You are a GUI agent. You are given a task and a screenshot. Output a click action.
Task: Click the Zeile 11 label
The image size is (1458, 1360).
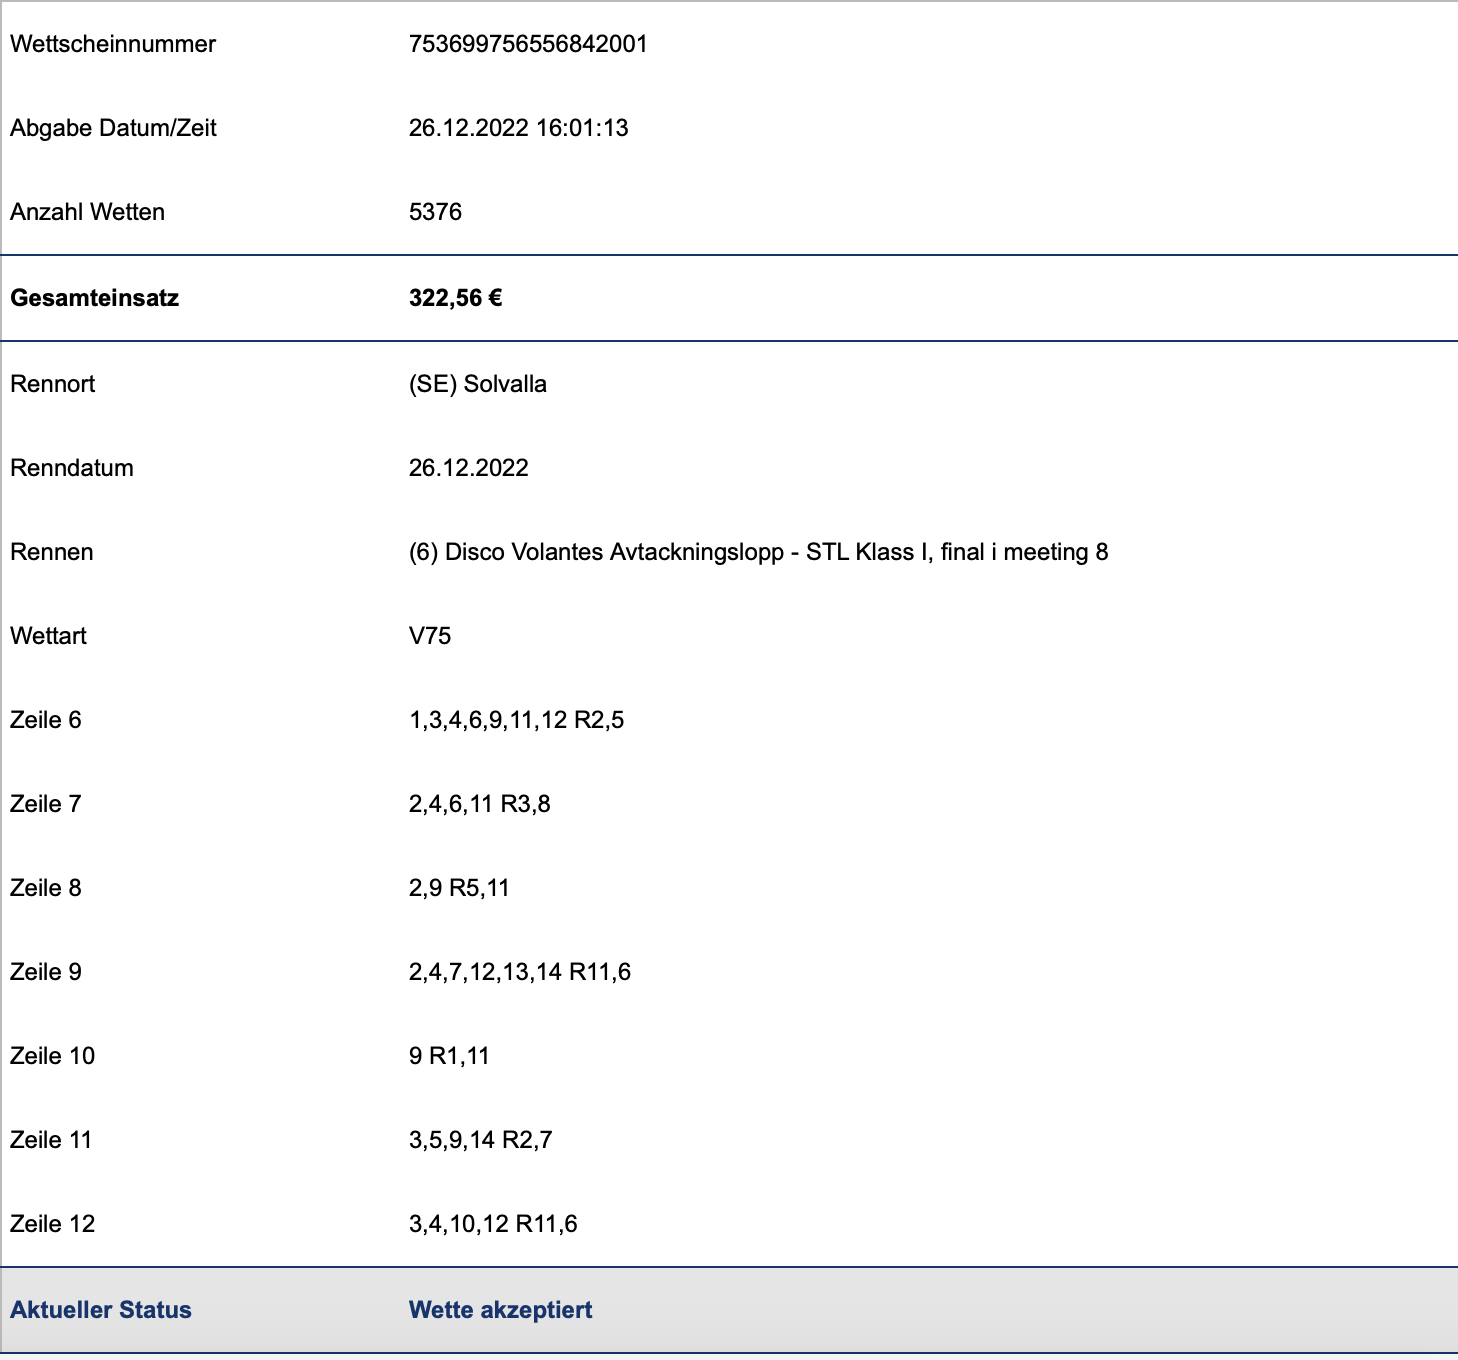click(x=51, y=1140)
